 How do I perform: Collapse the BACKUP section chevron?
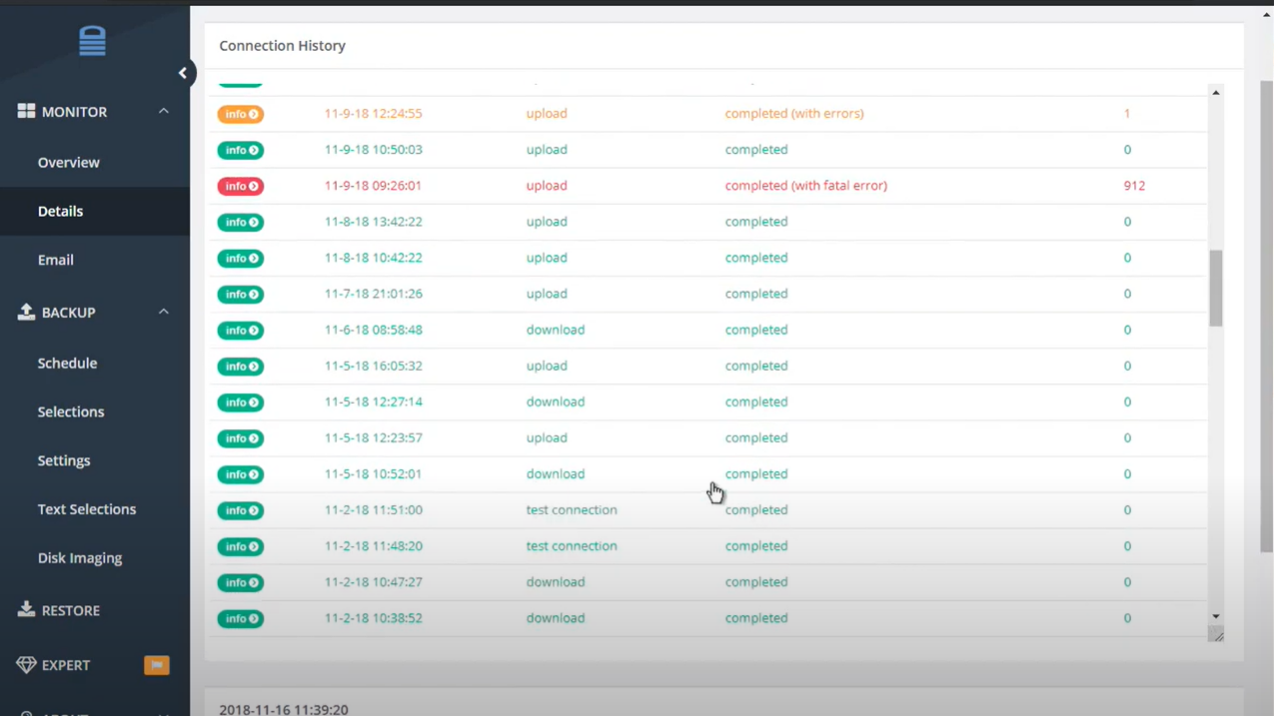click(x=163, y=311)
